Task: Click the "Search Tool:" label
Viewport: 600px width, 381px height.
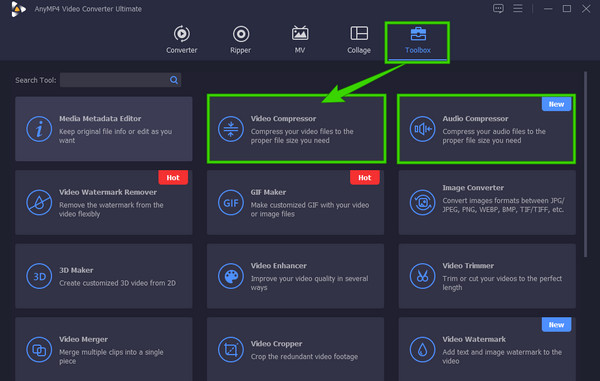Action: (36, 80)
